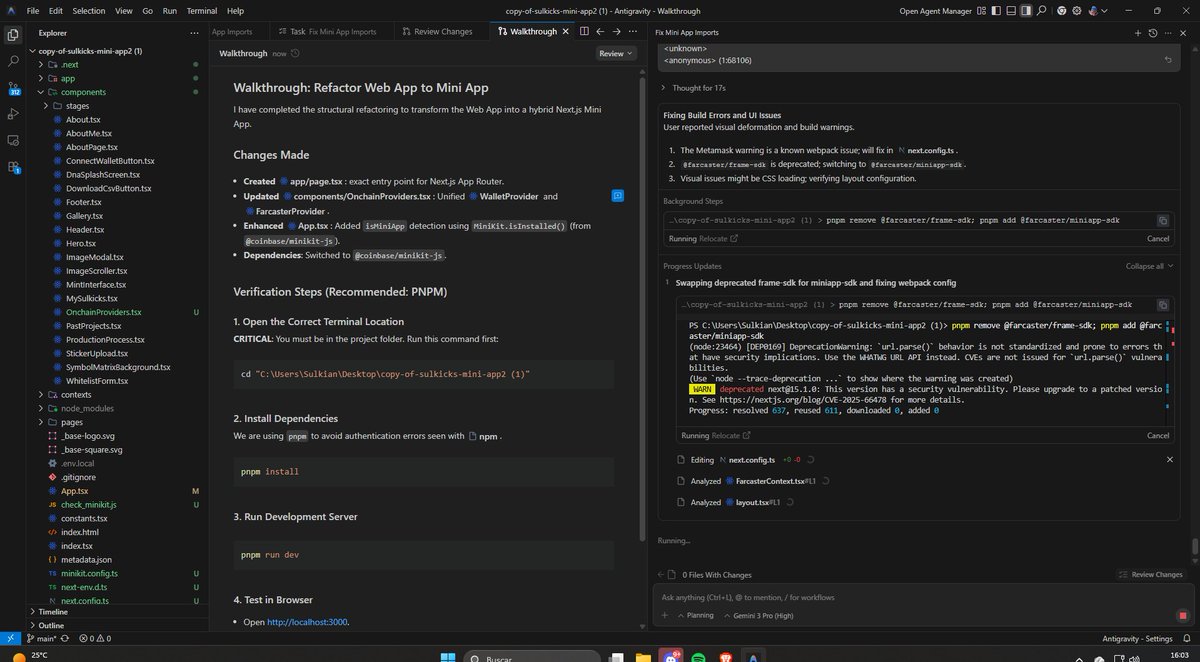Image resolution: width=1200 pixels, height=662 pixels.
Task: Open past conversations history icon in agent panel
Action: point(1153,32)
